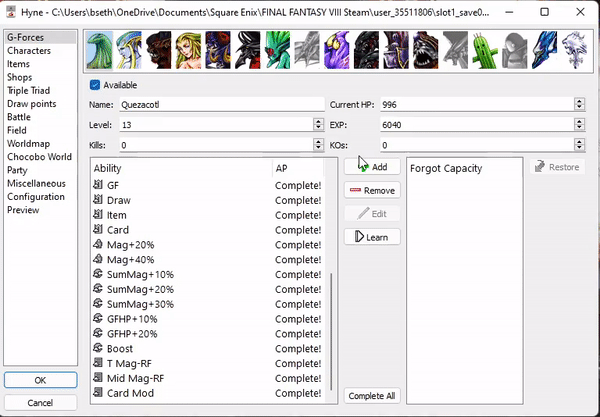Select the Cerberus GF portrait
The width and height of the screenshot is (600, 417).
(x=367, y=50)
